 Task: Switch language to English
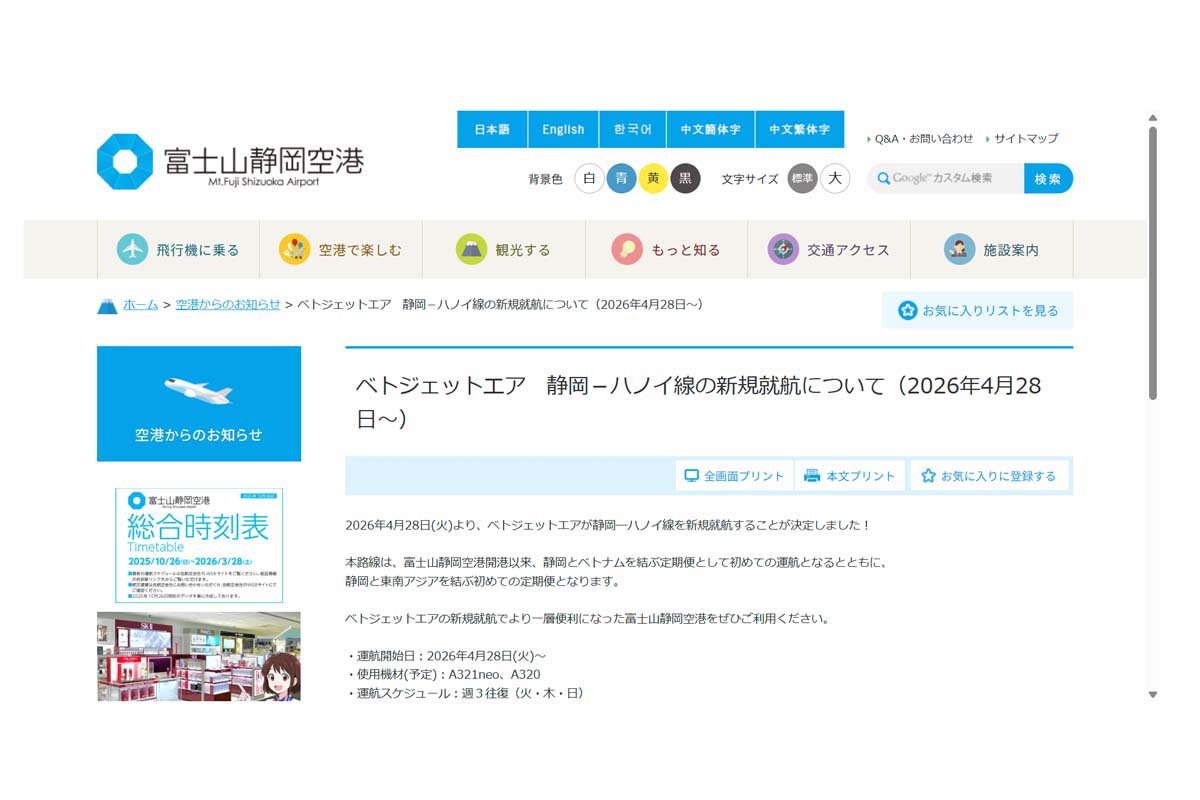[x=562, y=129]
